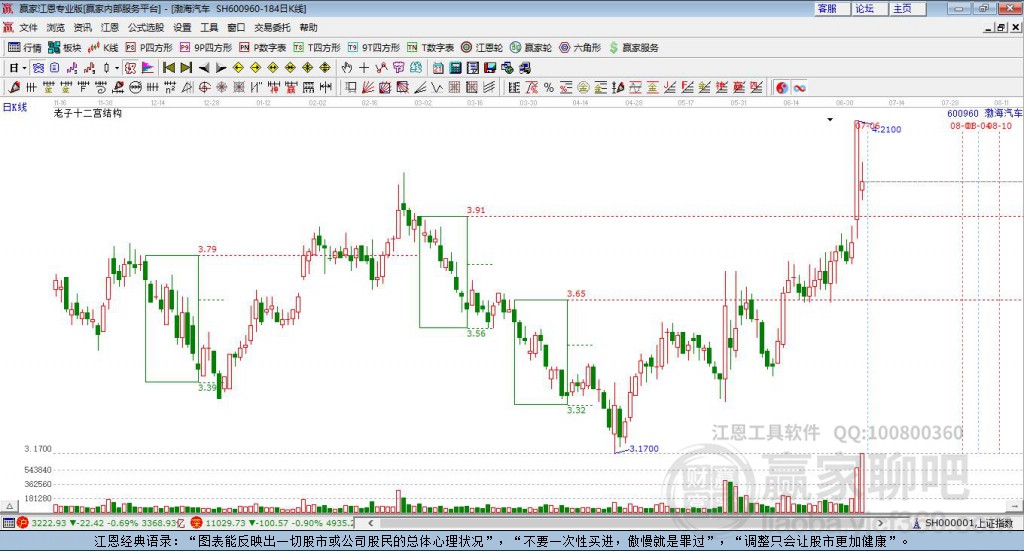Click the red-blue yin-yang icon
The image size is (1024, 551).
[782, 87]
